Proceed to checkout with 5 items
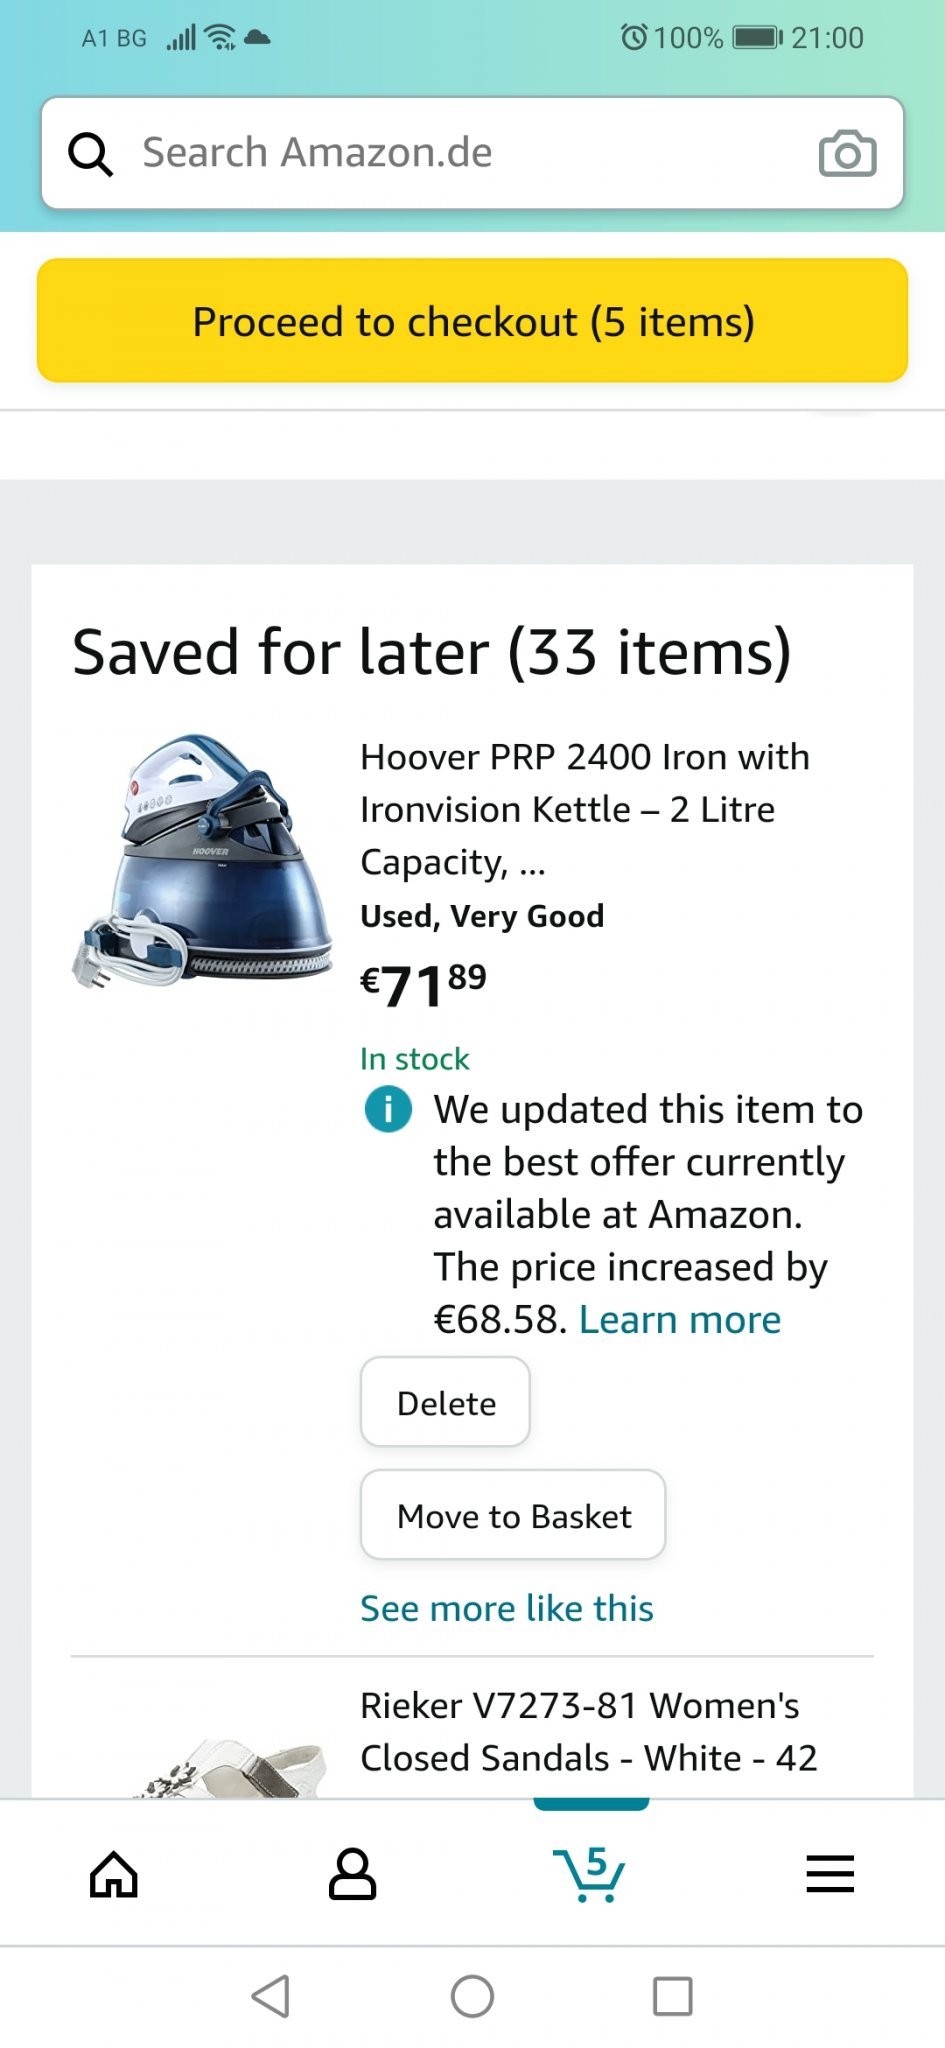The height and width of the screenshot is (2048, 945). [x=472, y=321]
